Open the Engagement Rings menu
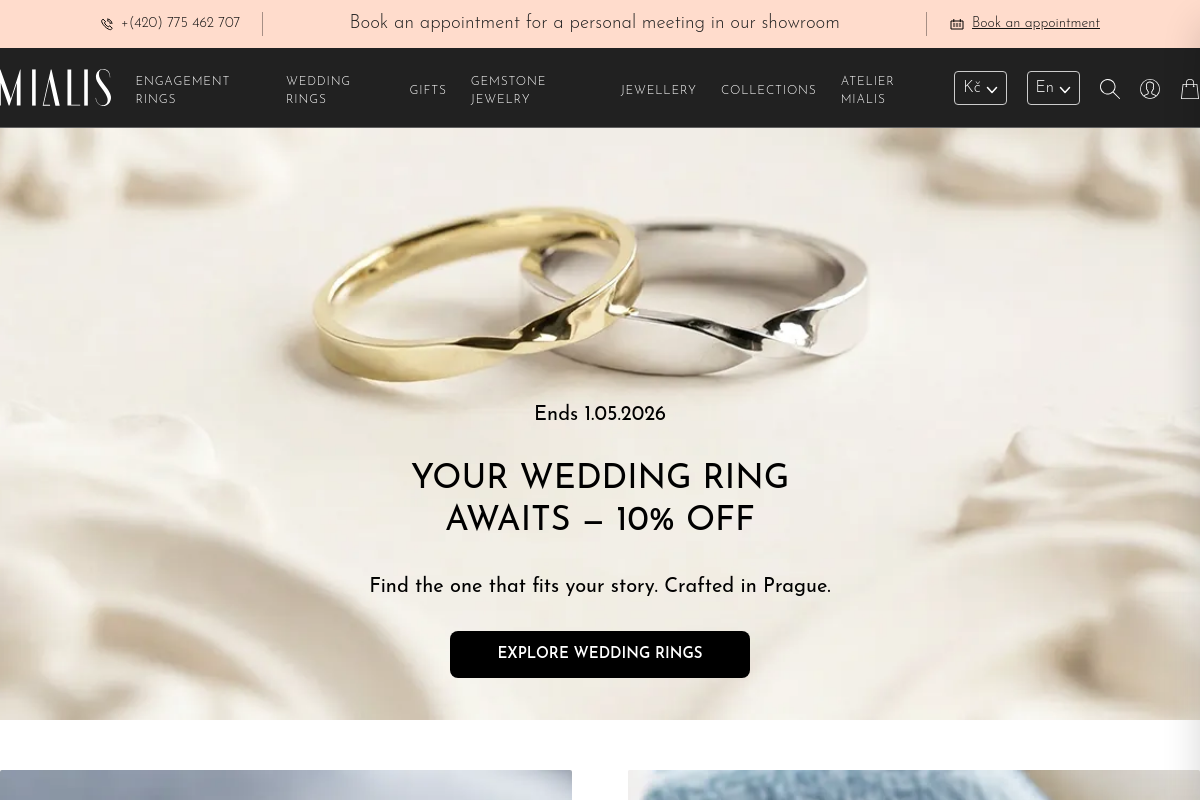The image size is (1200, 800). (183, 90)
